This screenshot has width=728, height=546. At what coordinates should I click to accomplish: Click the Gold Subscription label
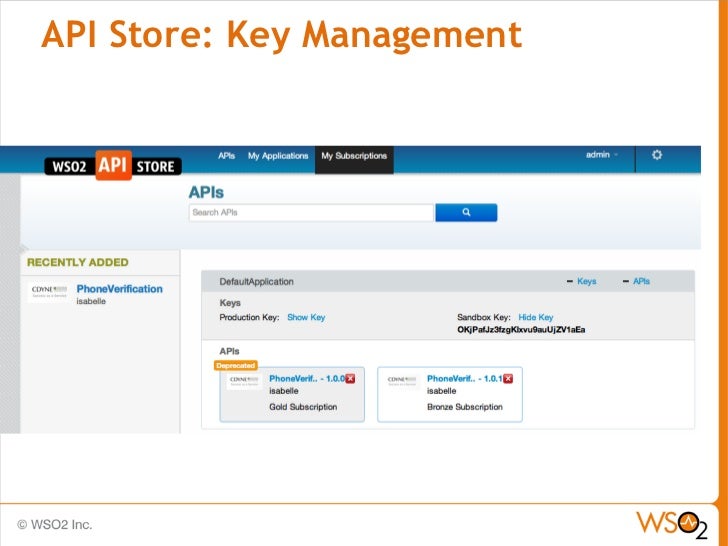(303, 407)
